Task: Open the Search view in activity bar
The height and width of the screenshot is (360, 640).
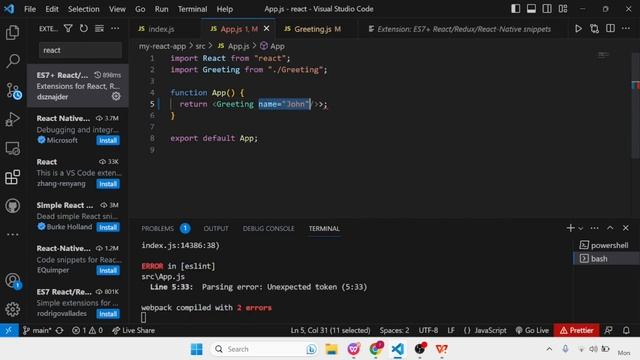Action: click(x=13, y=61)
